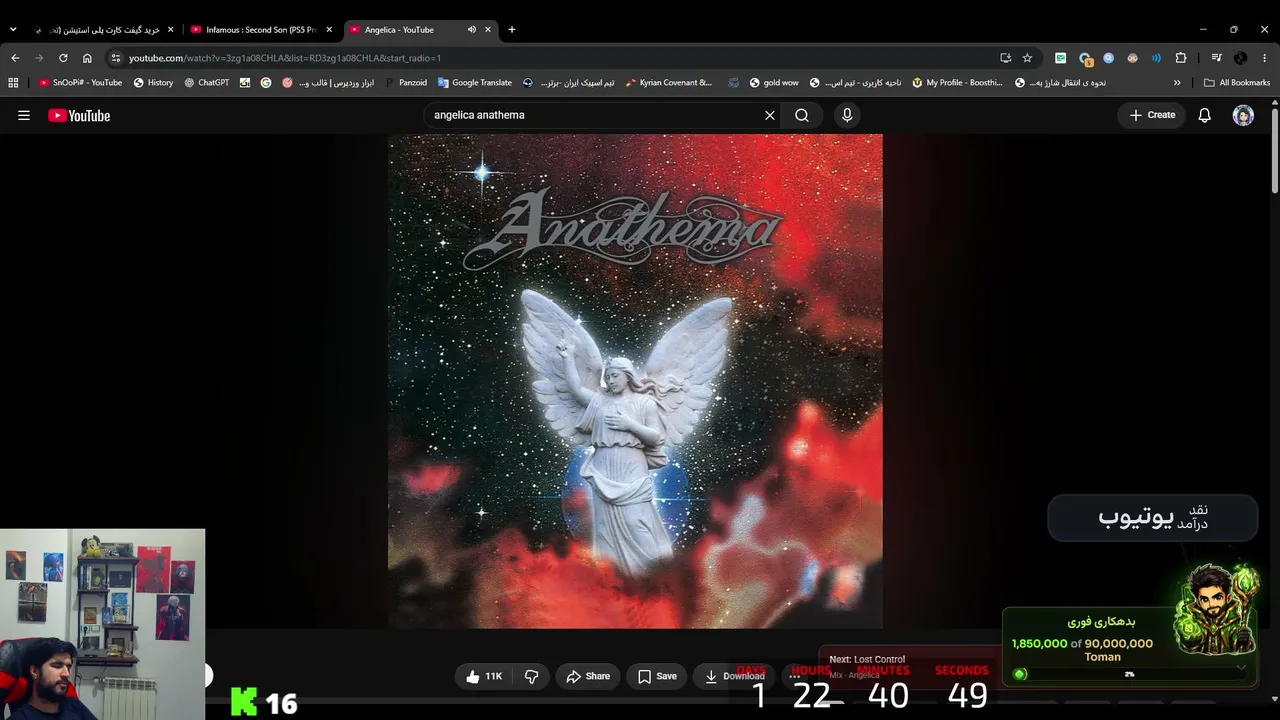
Task: Click the Anathema album art video player
Action: coord(635,381)
